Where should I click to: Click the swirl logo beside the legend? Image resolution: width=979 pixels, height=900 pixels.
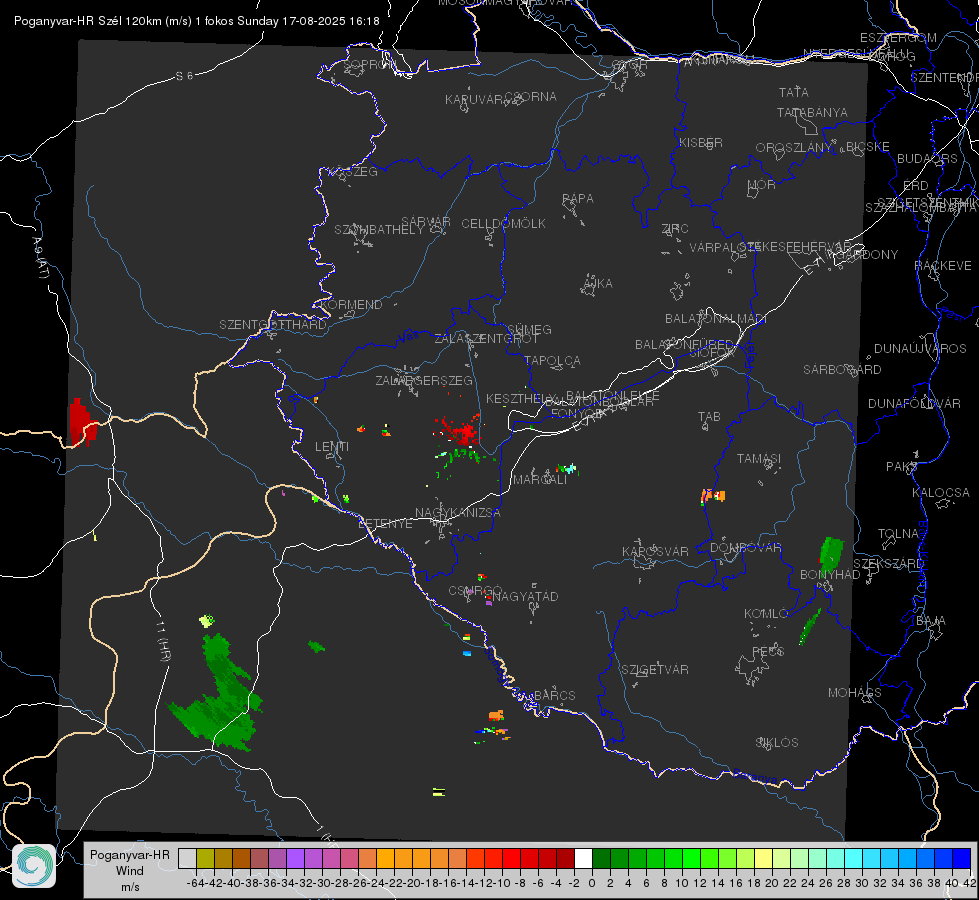(x=34, y=866)
